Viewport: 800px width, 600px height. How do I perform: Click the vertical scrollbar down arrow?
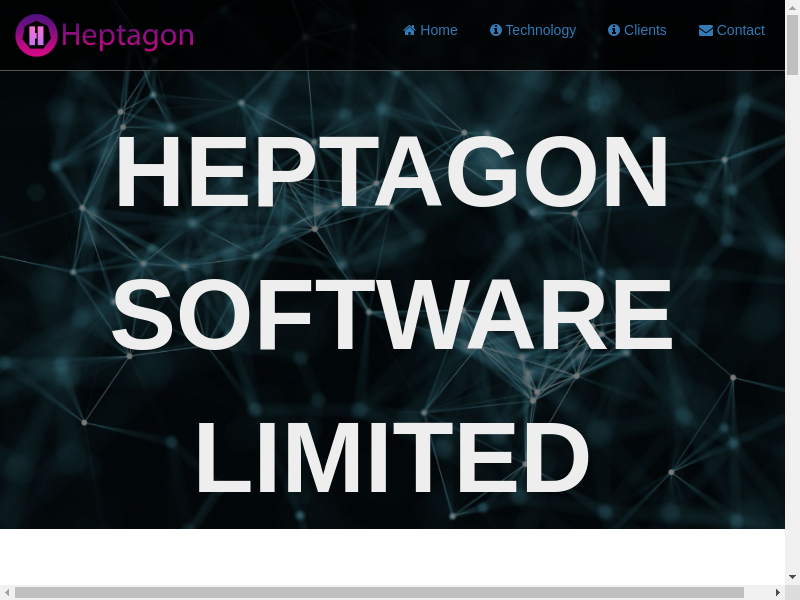click(x=792, y=577)
